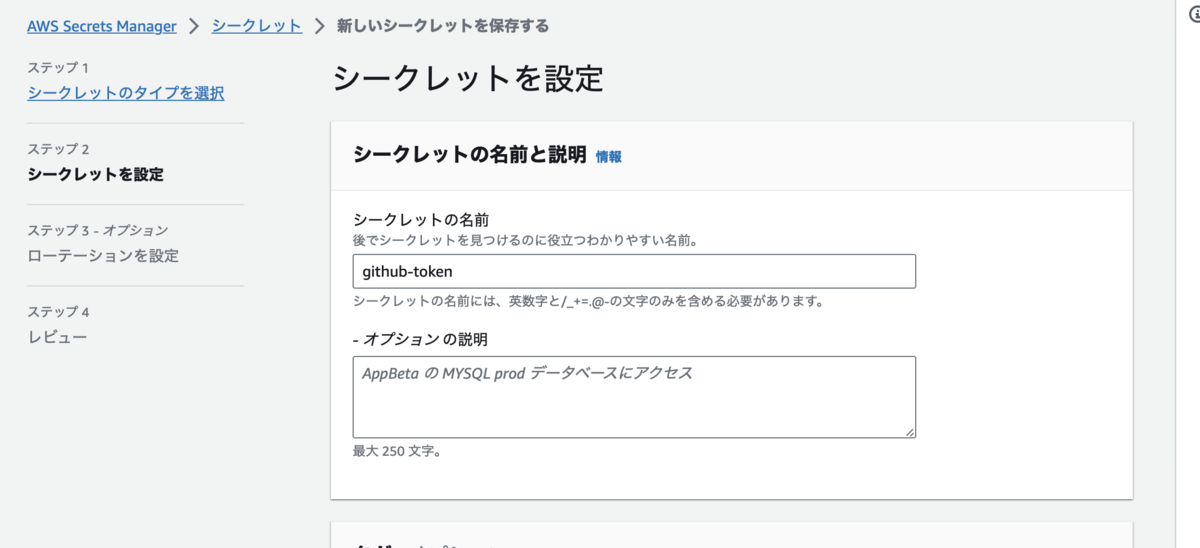
Task: Return to step 1 シークレットのタイプを選択
Action: (x=126, y=93)
